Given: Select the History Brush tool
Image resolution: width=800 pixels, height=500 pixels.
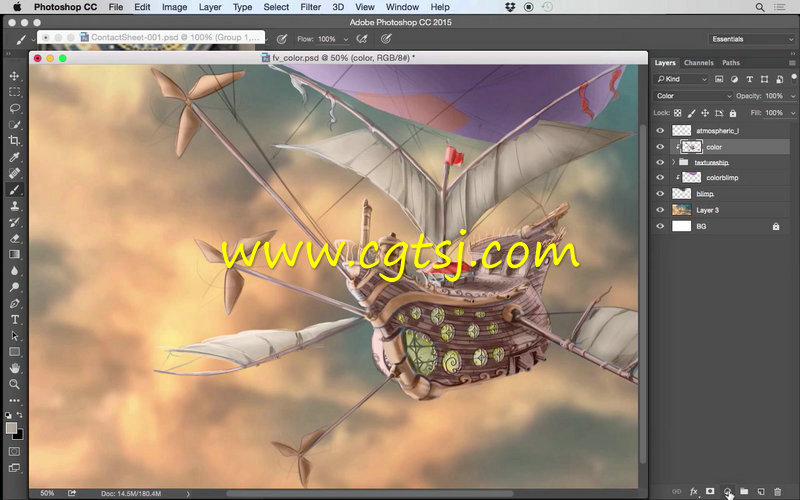Looking at the screenshot, I should point(14,222).
